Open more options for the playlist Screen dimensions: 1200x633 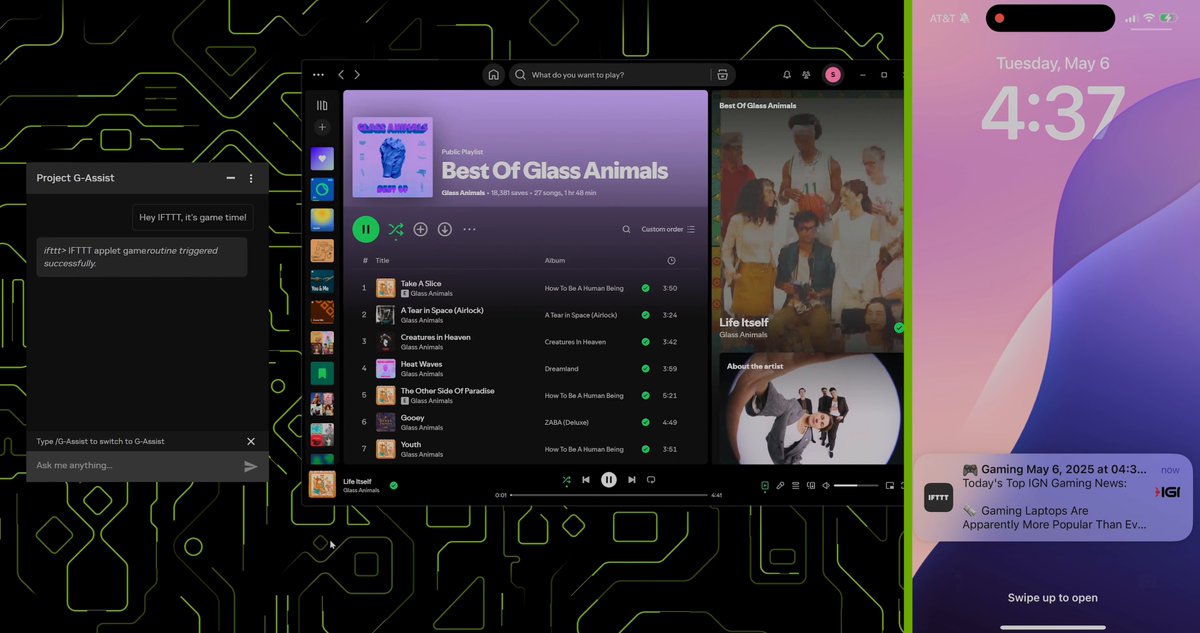469,229
